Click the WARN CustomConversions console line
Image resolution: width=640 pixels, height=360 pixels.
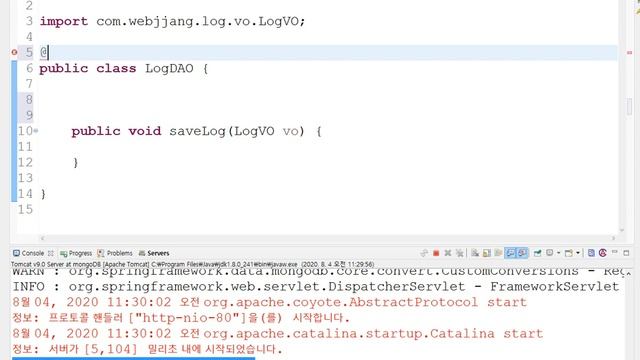(318, 271)
